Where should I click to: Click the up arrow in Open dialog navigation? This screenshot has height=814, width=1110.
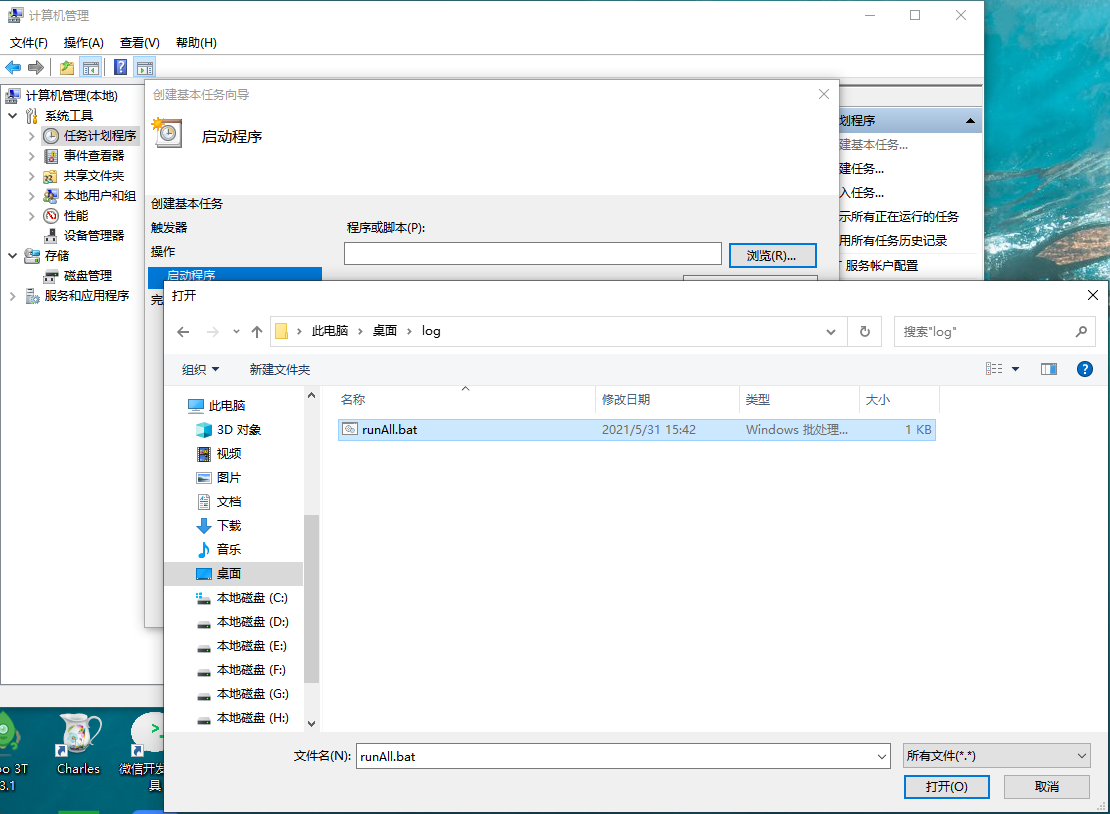(257, 331)
